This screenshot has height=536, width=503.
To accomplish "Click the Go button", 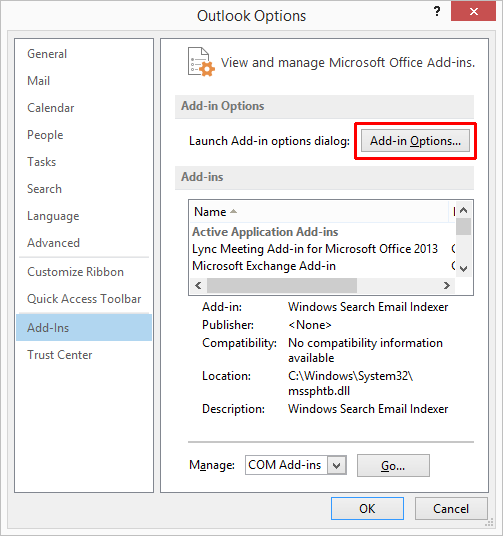I will (x=393, y=465).
